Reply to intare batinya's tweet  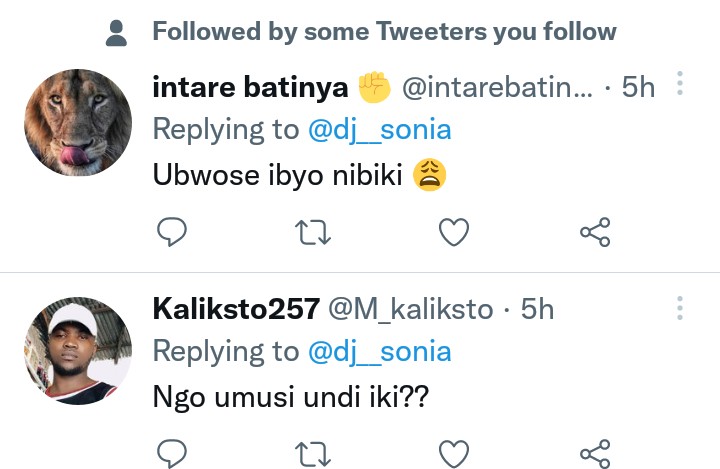pos(173,233)
